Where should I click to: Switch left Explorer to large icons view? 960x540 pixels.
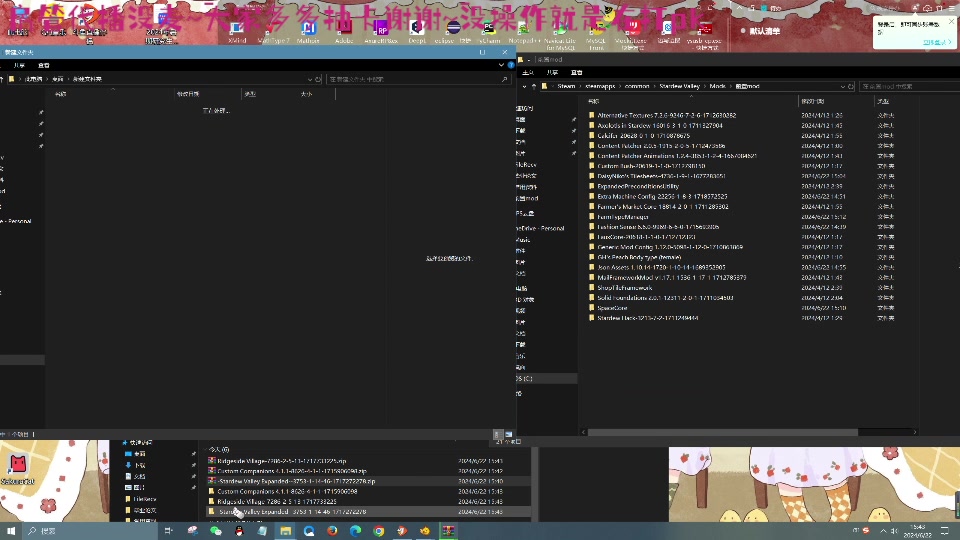[508, 434]
